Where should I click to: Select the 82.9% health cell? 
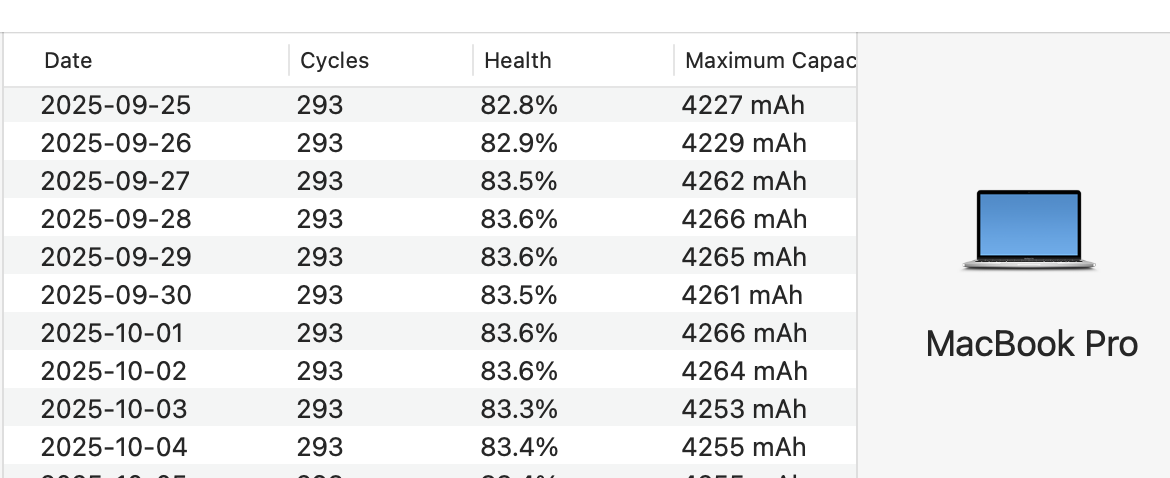tap(518, 143)
